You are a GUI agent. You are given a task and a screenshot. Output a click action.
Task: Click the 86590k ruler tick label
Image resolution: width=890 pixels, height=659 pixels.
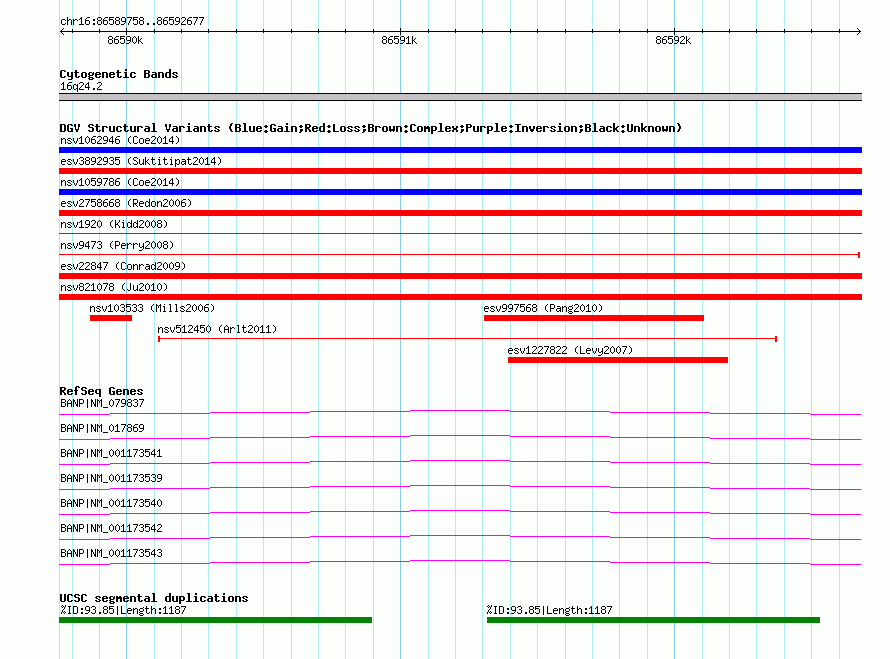point(125,40)
